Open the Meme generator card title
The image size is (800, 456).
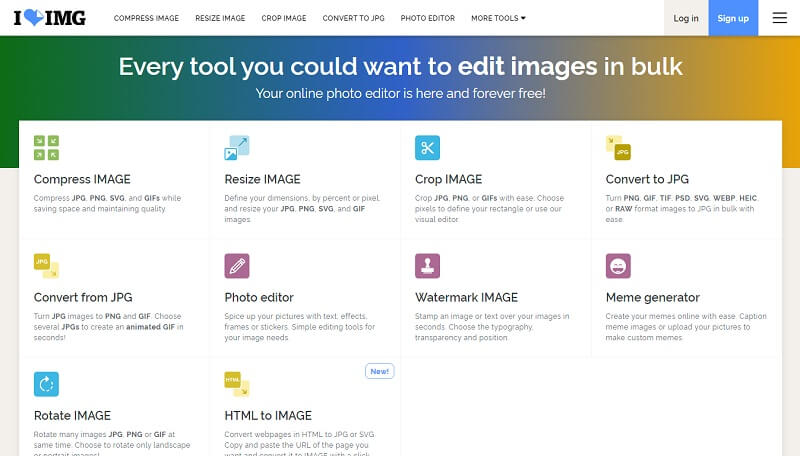pos(653,297)
